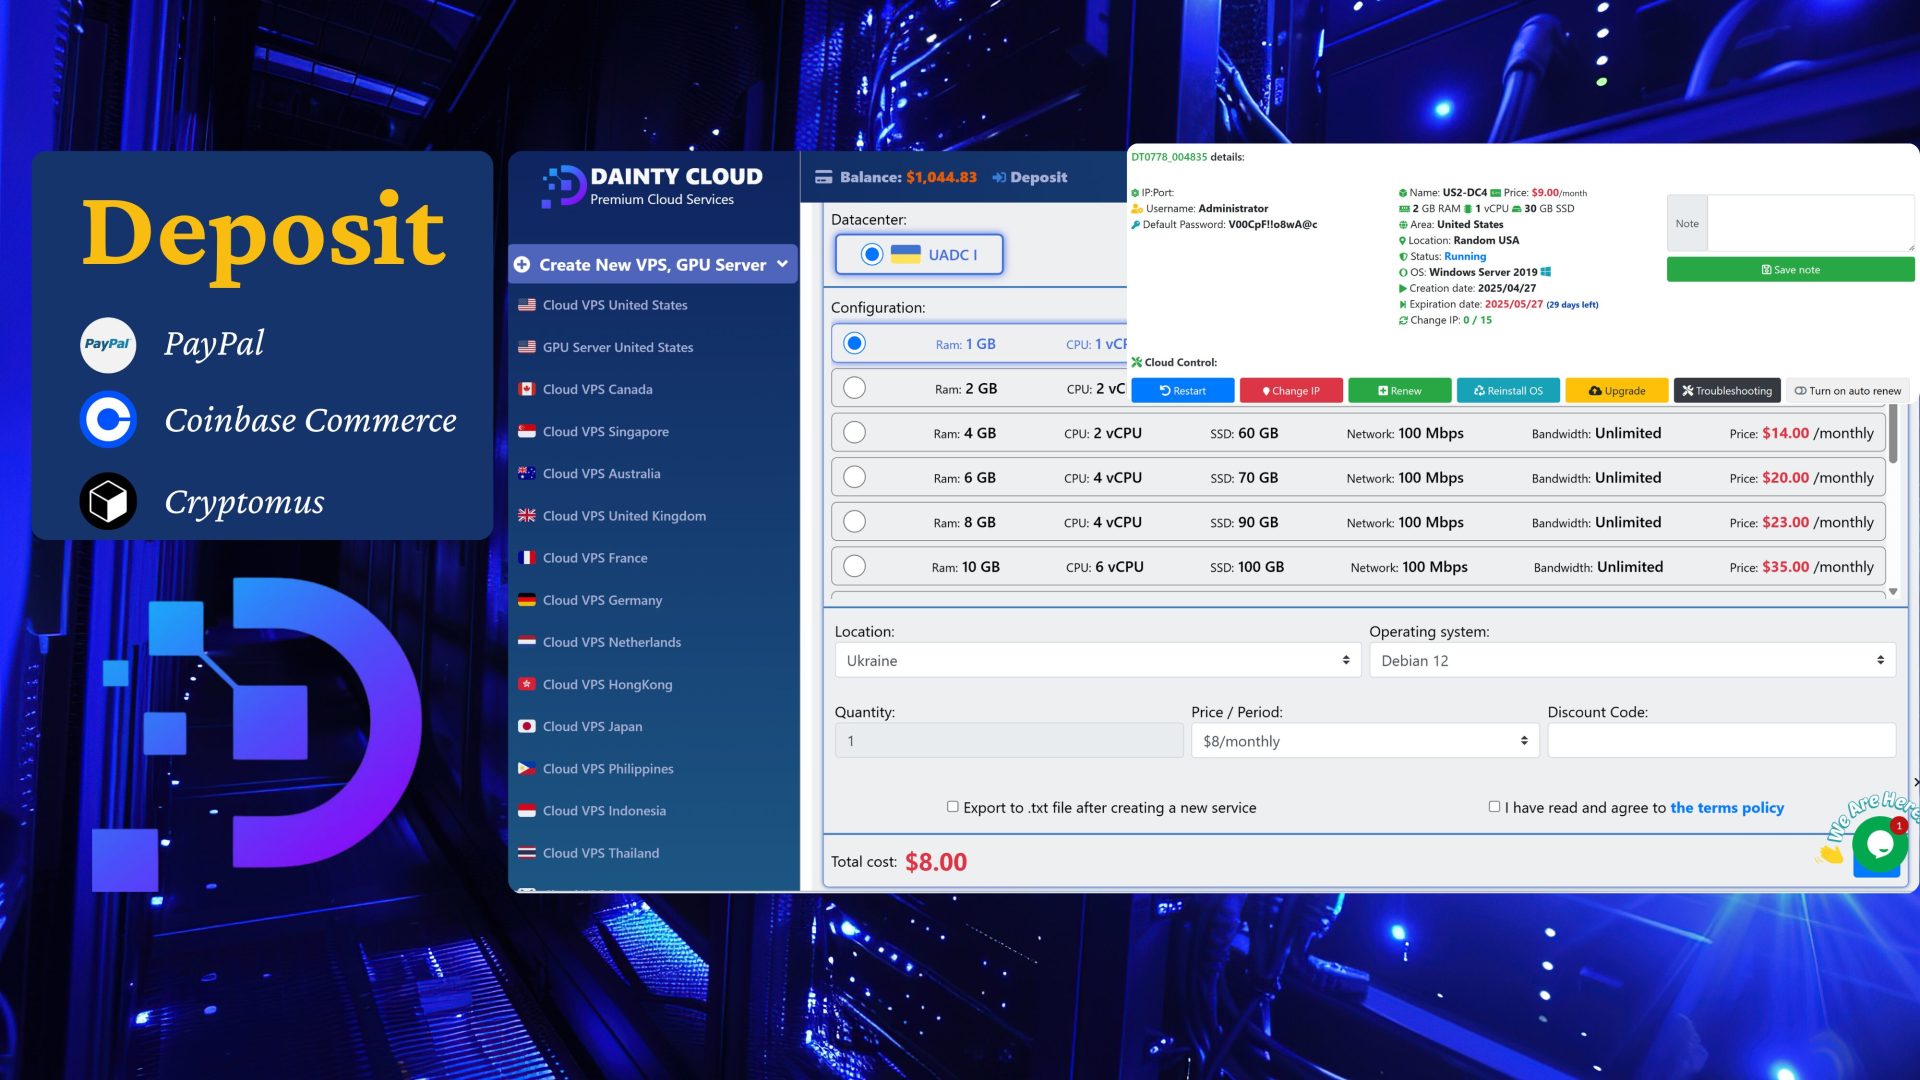Click the Dainty Cloud logo icon
This screenshot has height=1080, width=1920.
pos(563,186)
